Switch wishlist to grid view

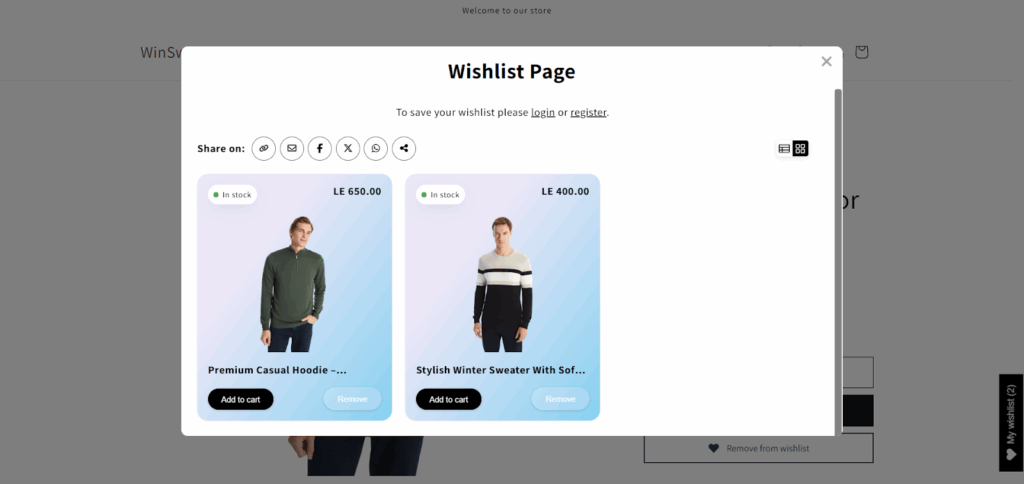(801, 149)
